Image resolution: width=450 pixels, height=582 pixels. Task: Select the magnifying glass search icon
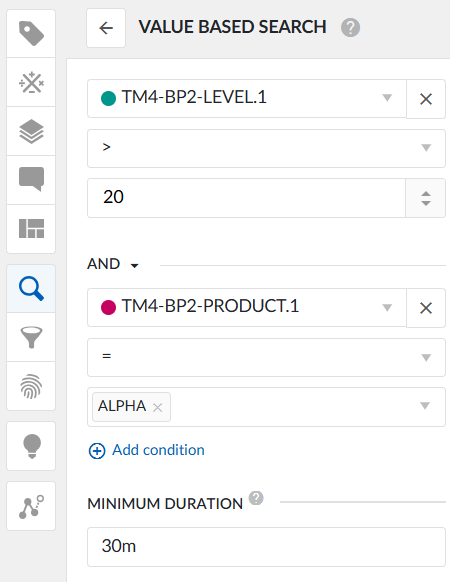point(31,288)
